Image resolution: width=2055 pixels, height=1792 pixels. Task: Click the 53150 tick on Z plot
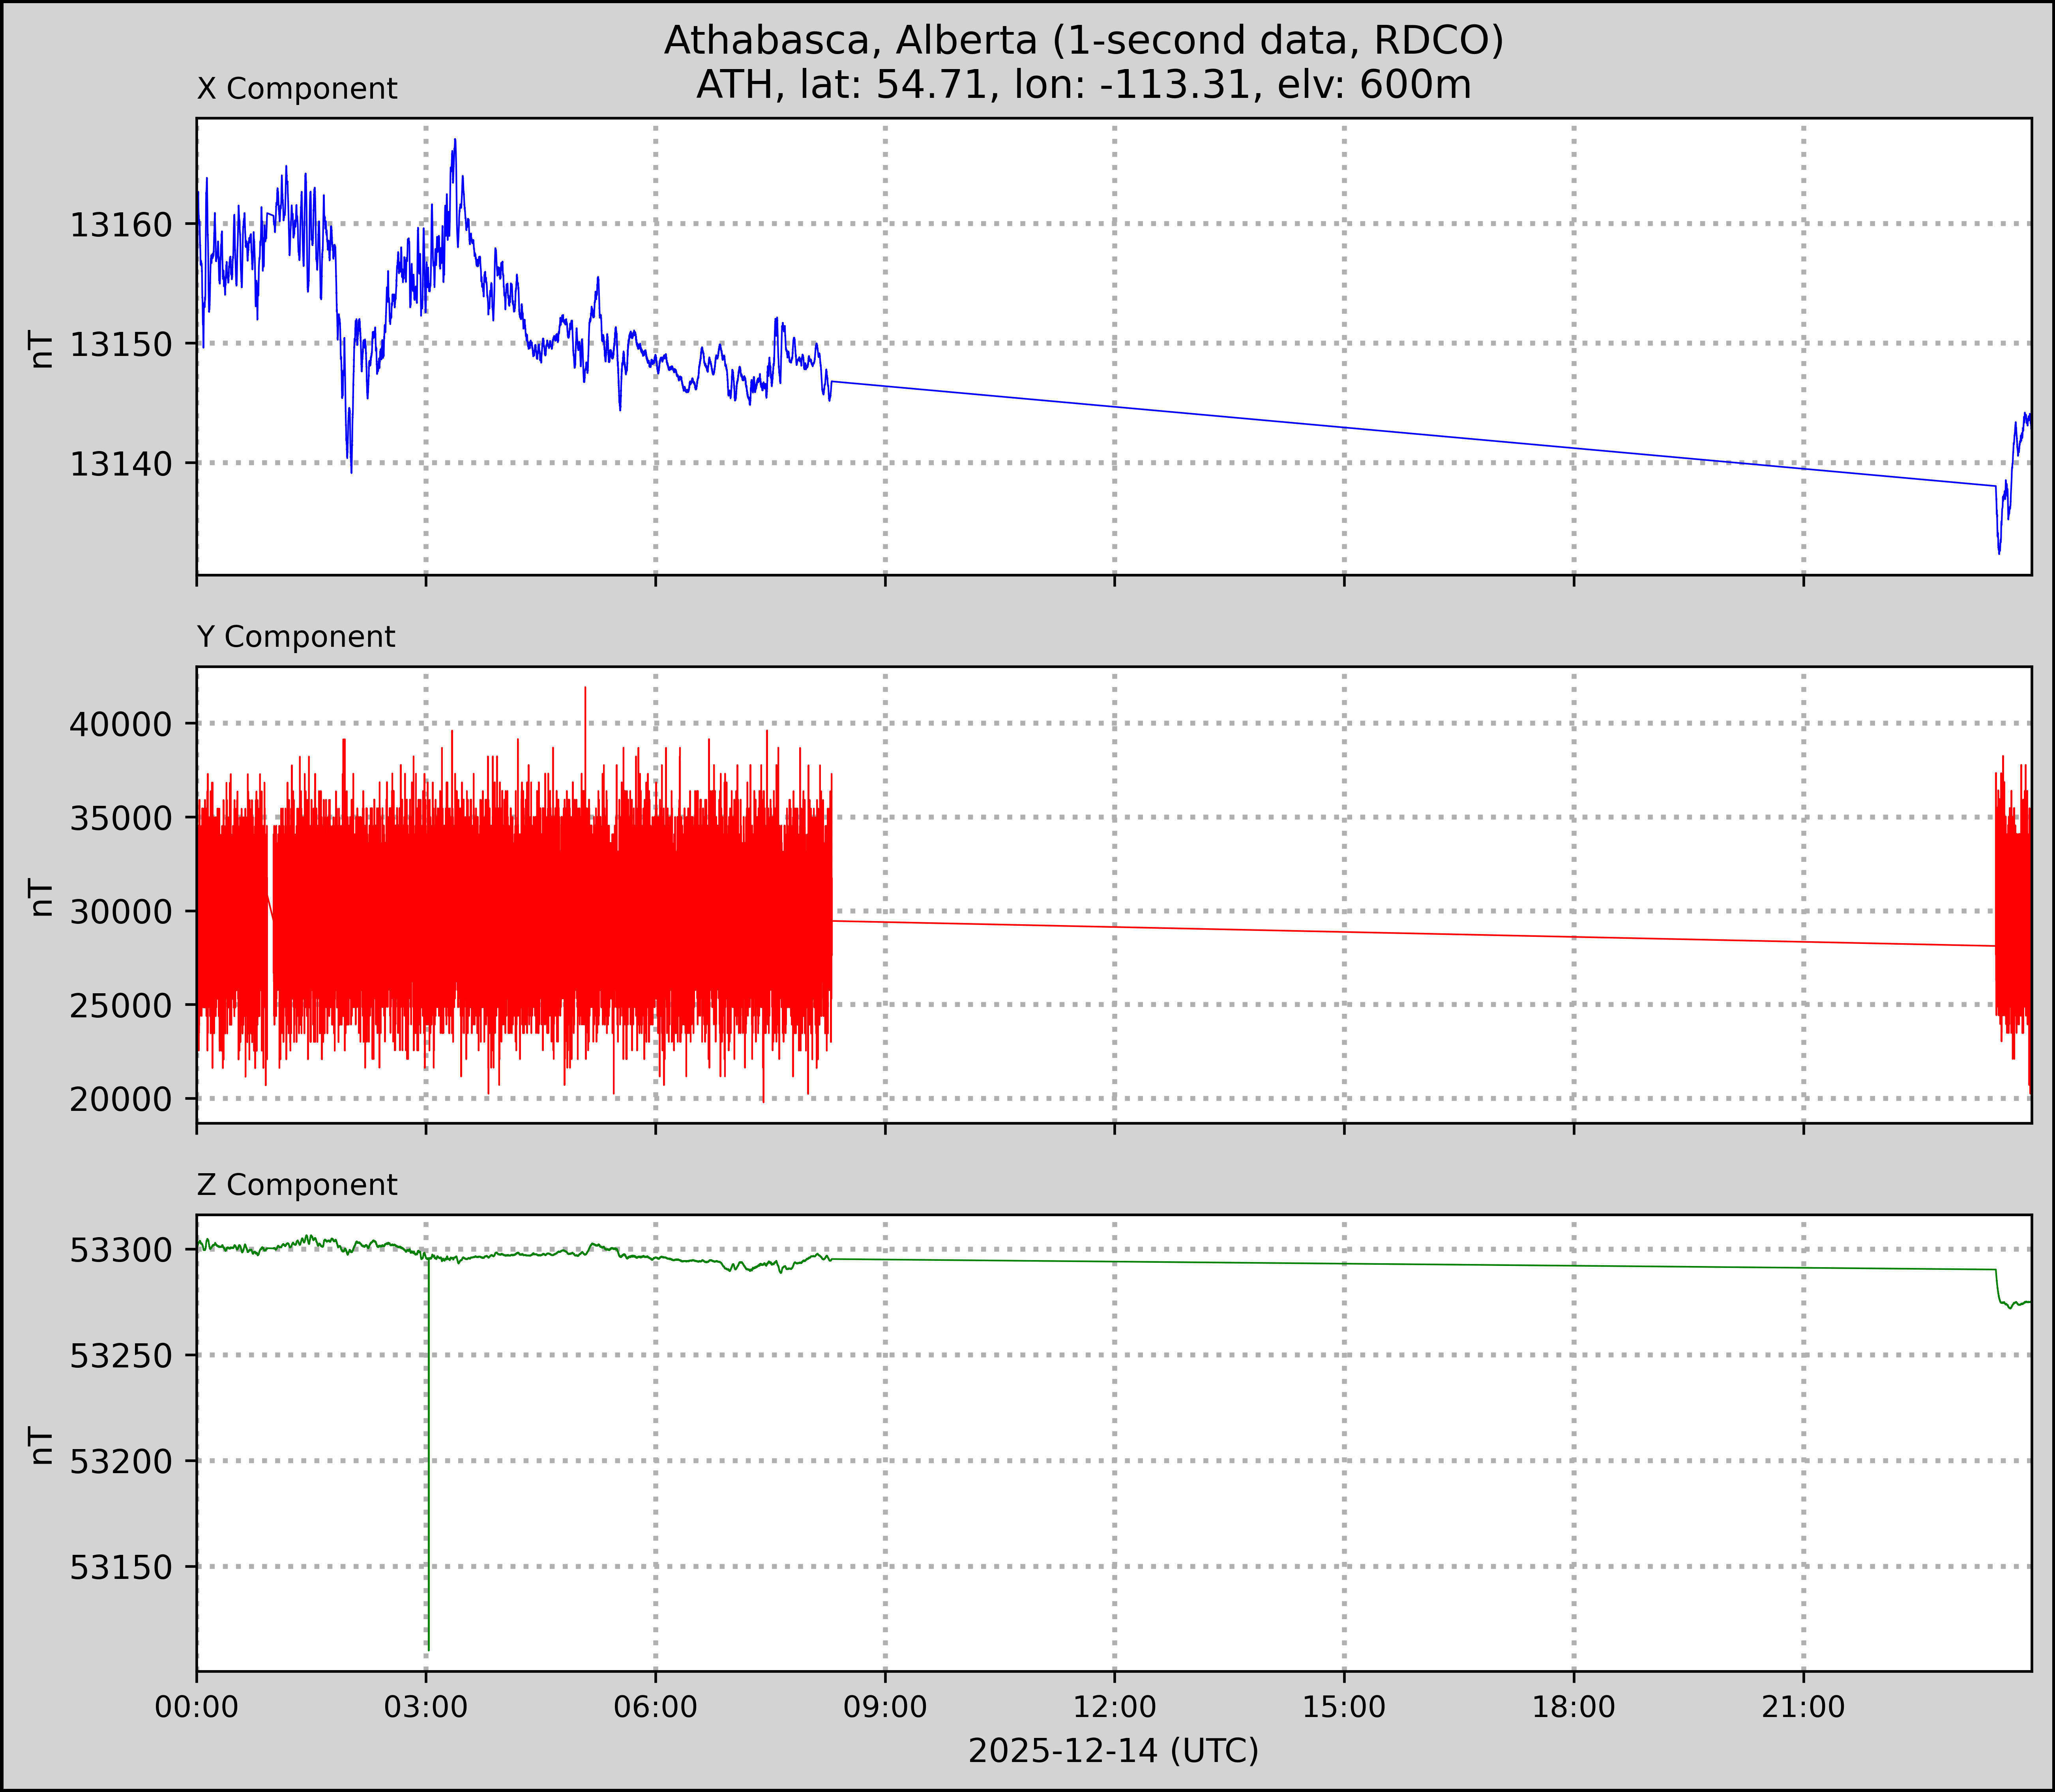tap(121, 1567)
